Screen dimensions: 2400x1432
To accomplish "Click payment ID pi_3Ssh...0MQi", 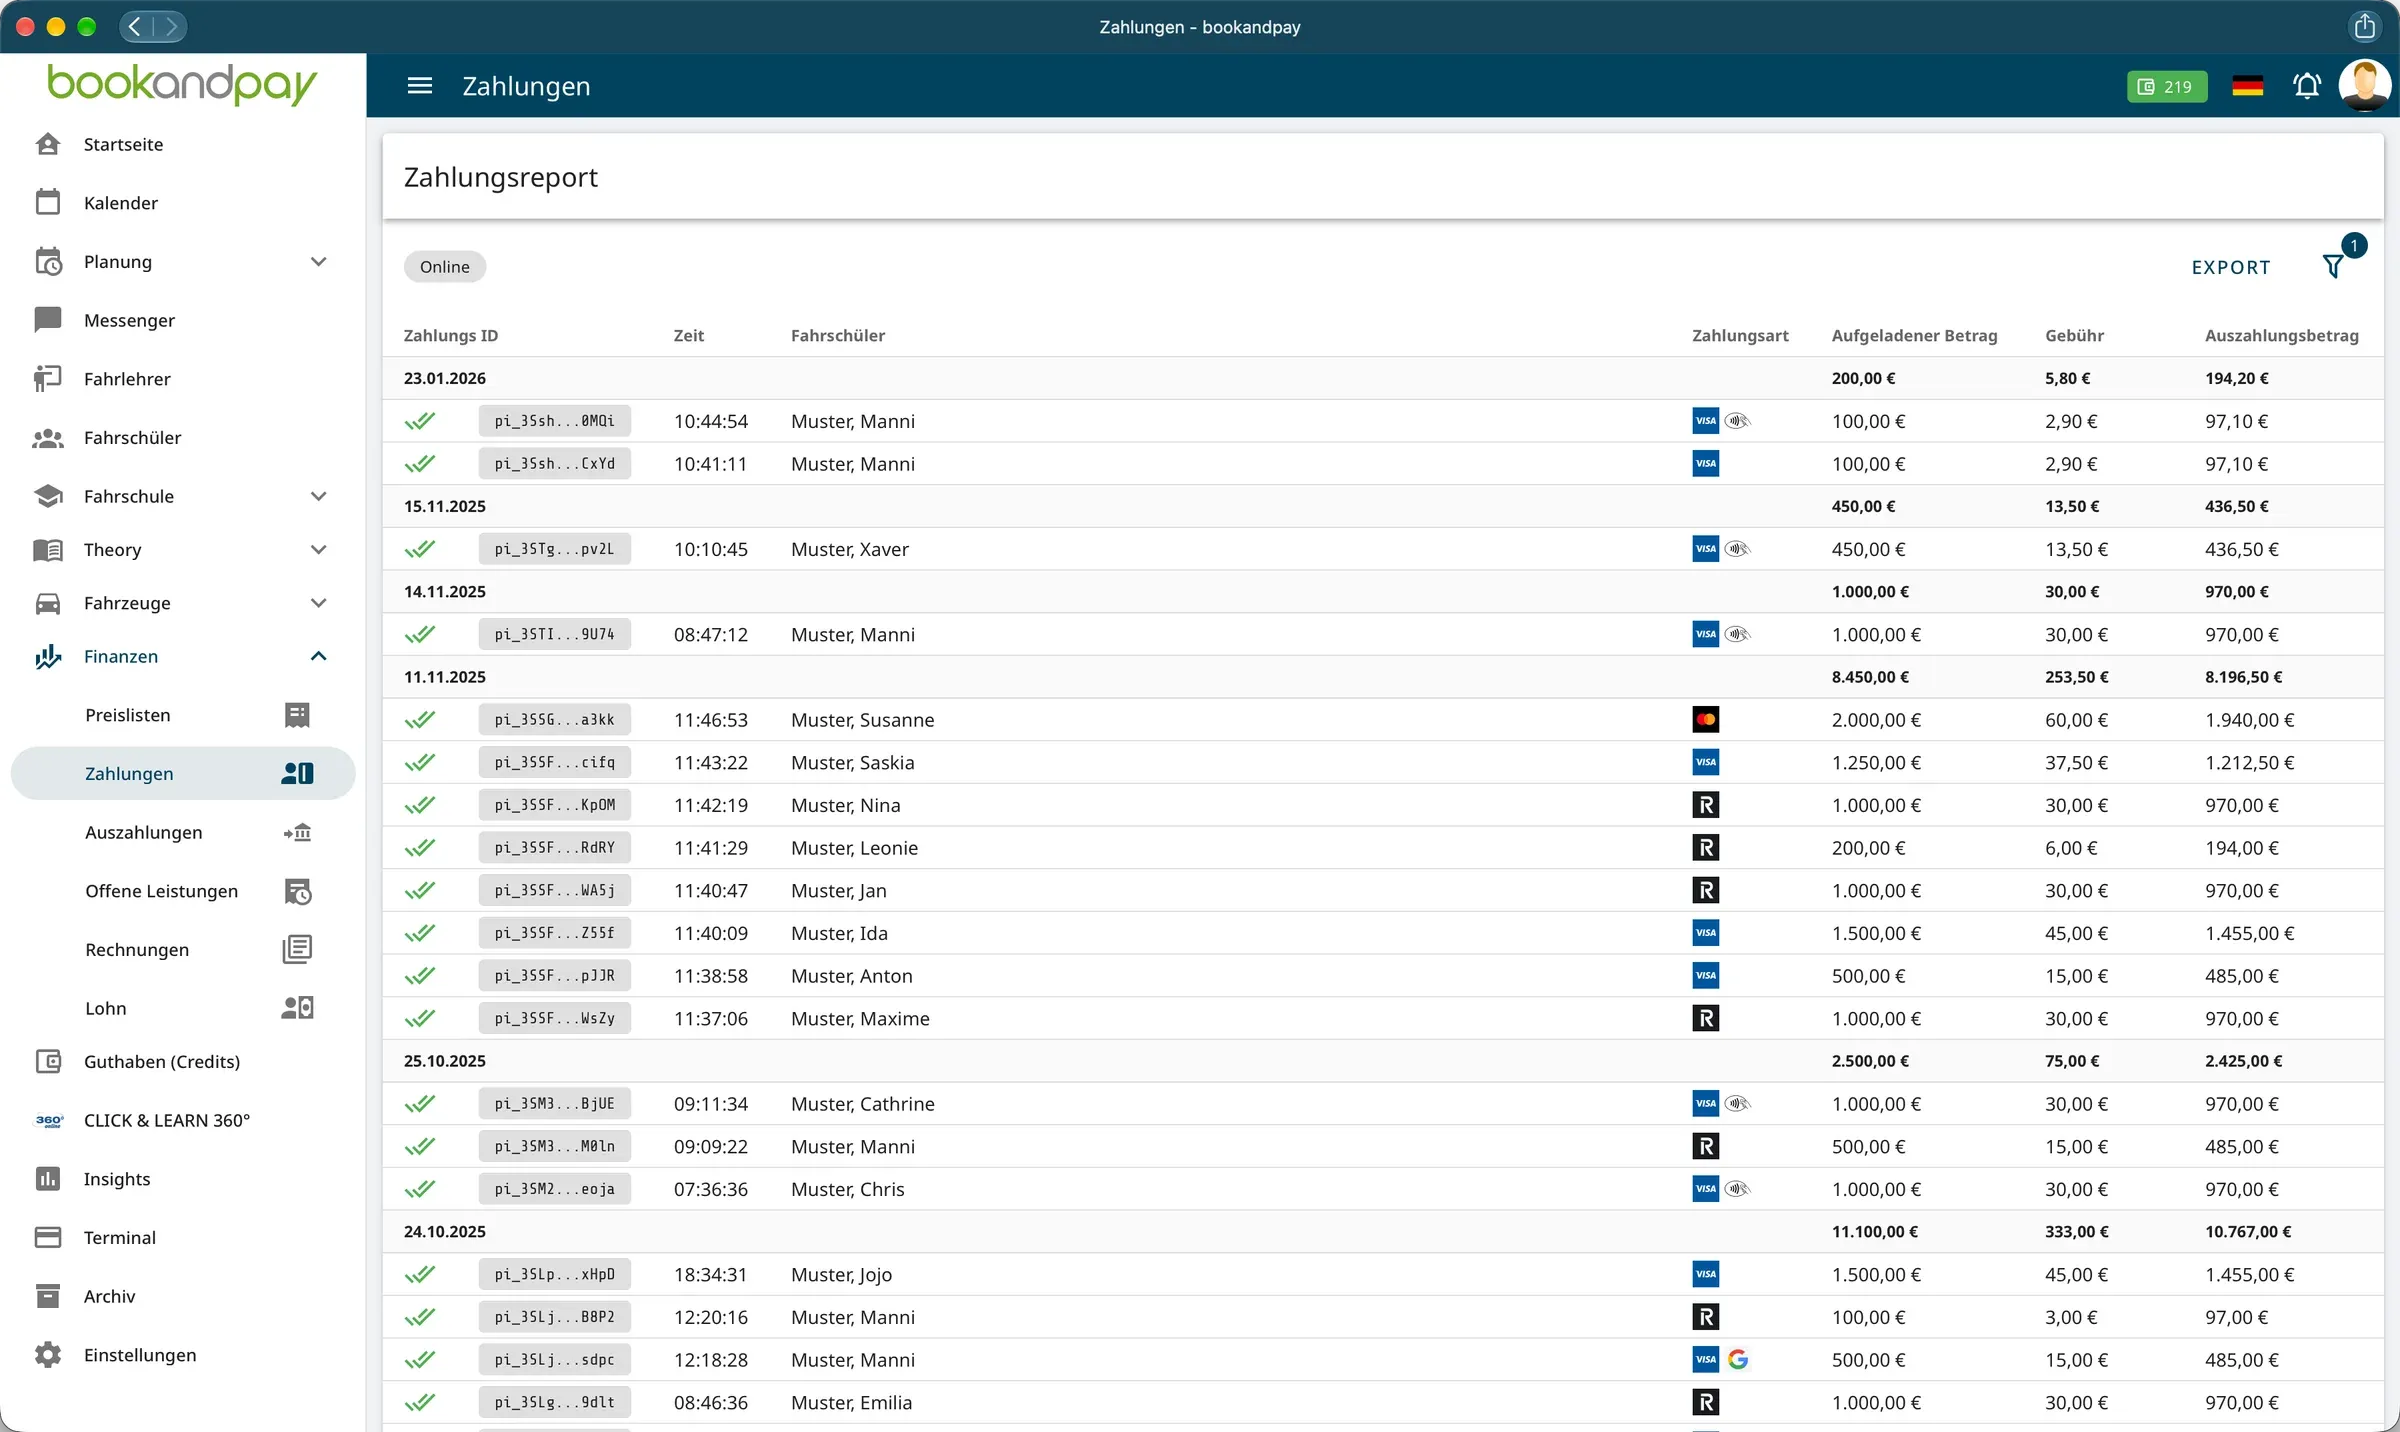I will pyautogui.click(x=554, y=421).
